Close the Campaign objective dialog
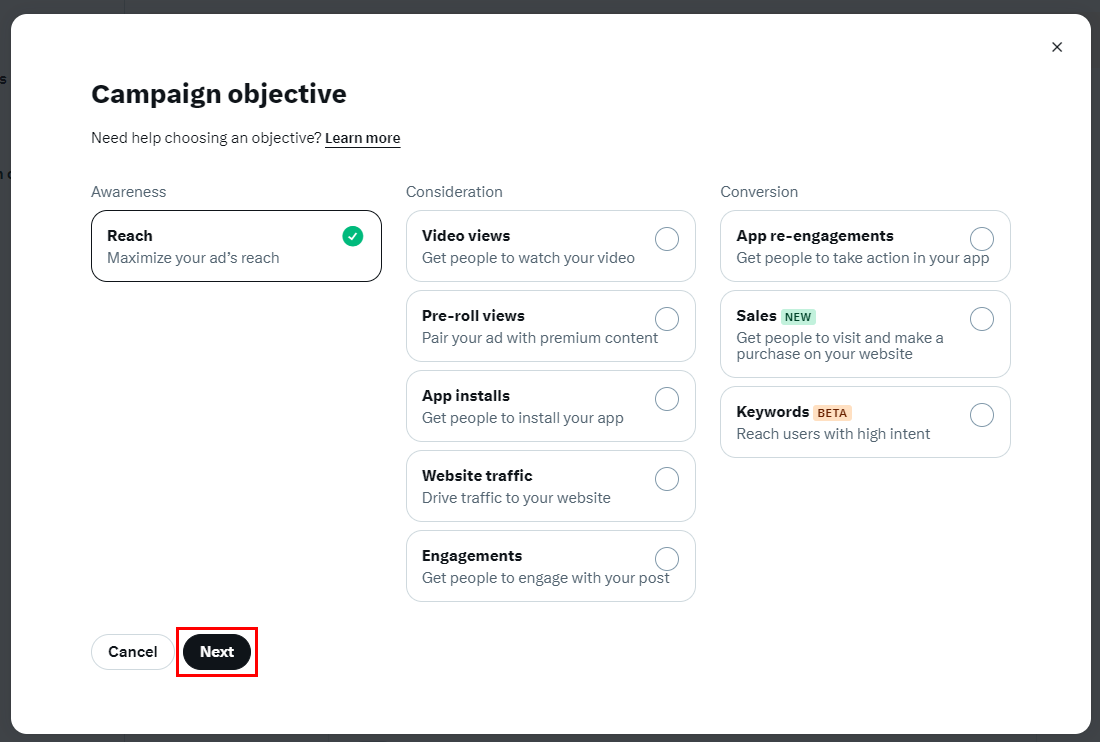 [1057, 47]
